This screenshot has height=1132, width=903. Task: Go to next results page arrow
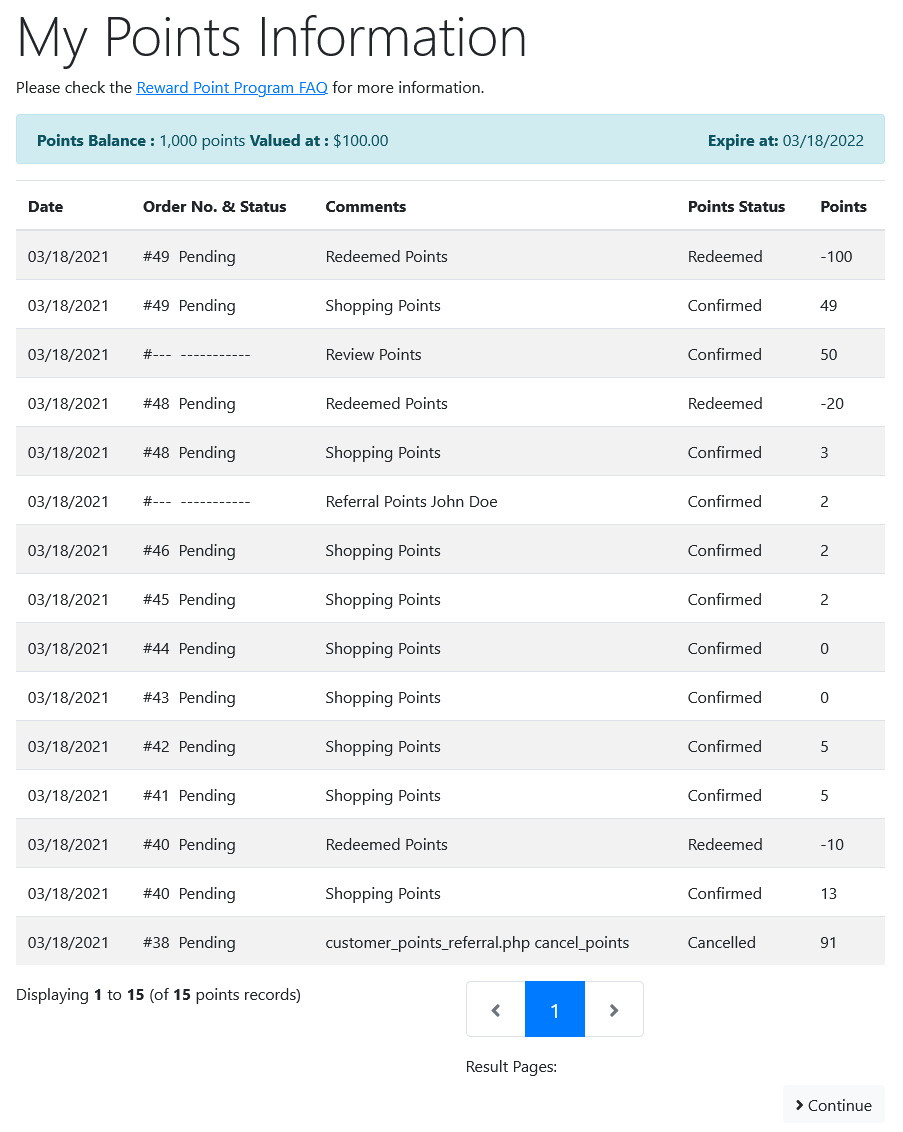pyautogui.click(x=614, y=1009)
